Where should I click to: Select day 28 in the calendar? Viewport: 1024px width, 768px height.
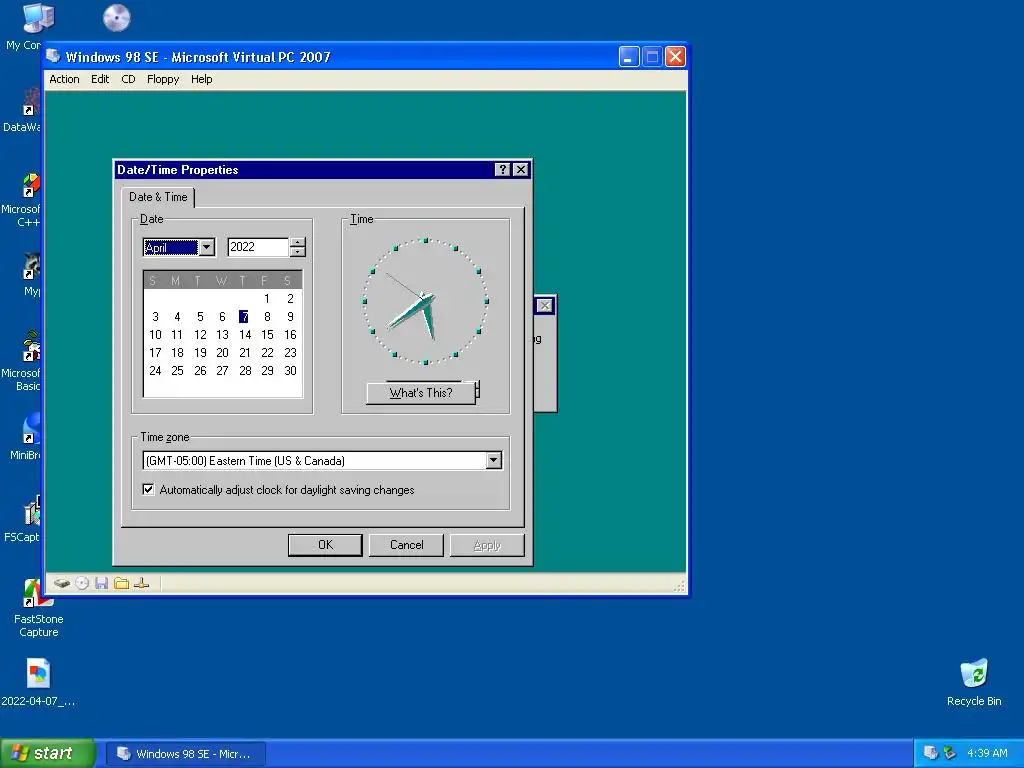click(x=245, y=370)
